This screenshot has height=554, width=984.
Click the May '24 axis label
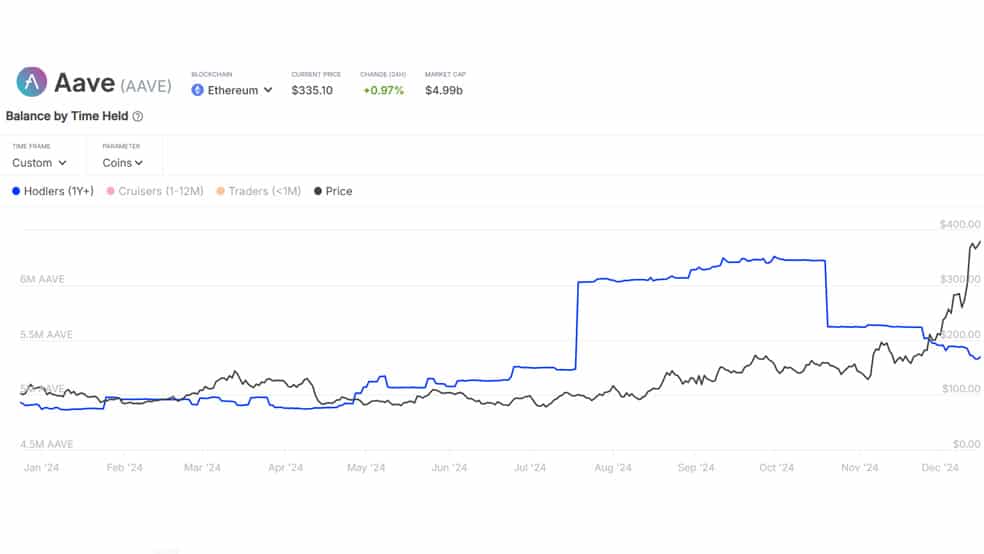(366, 467)
